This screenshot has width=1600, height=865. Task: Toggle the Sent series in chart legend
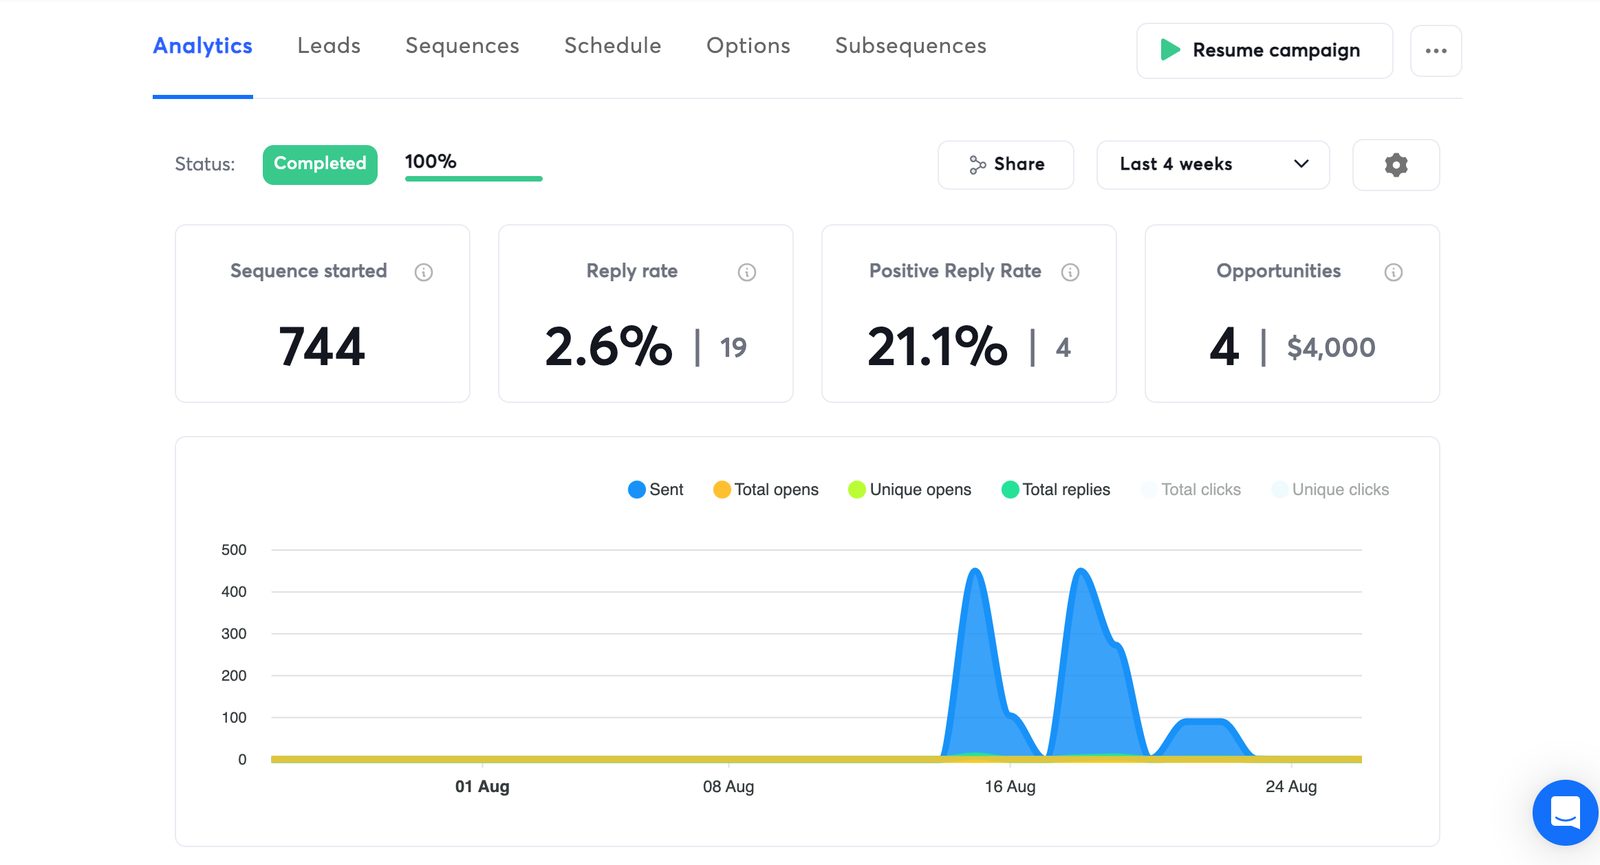coord(655,489)
